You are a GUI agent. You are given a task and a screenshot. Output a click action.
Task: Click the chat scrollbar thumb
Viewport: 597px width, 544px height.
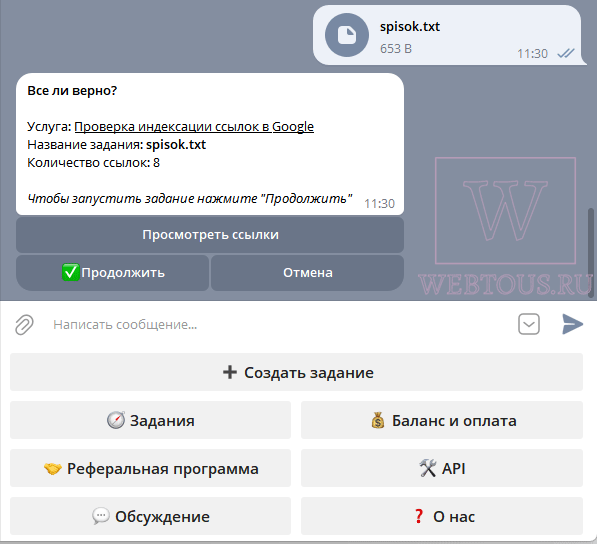tap(591, 253)
